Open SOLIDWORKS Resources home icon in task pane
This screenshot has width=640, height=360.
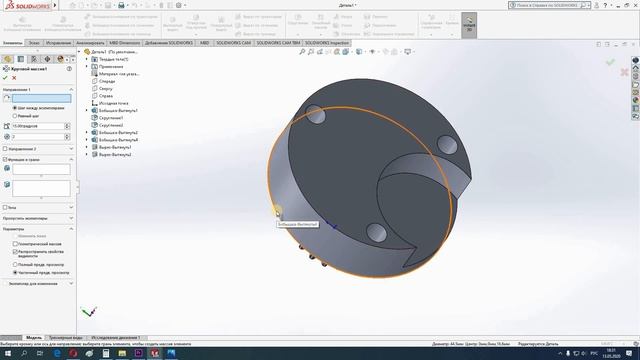coord(636,68)
